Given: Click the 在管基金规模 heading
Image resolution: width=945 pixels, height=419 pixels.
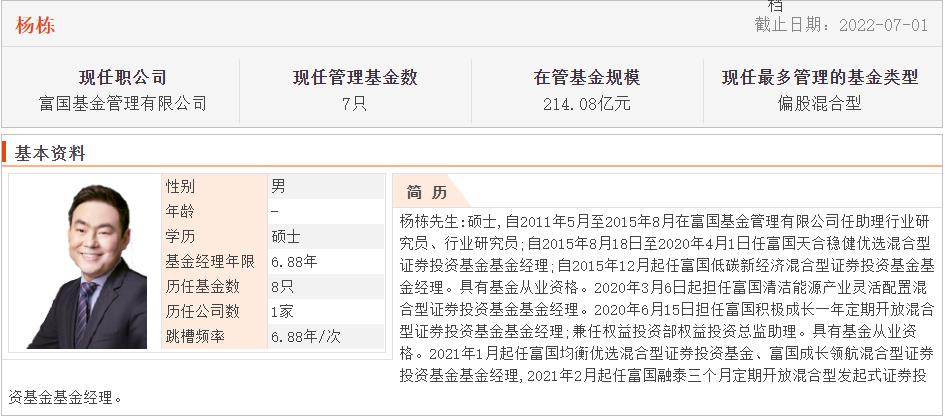Looking at the screenshot, I should [x=586, y=77].
